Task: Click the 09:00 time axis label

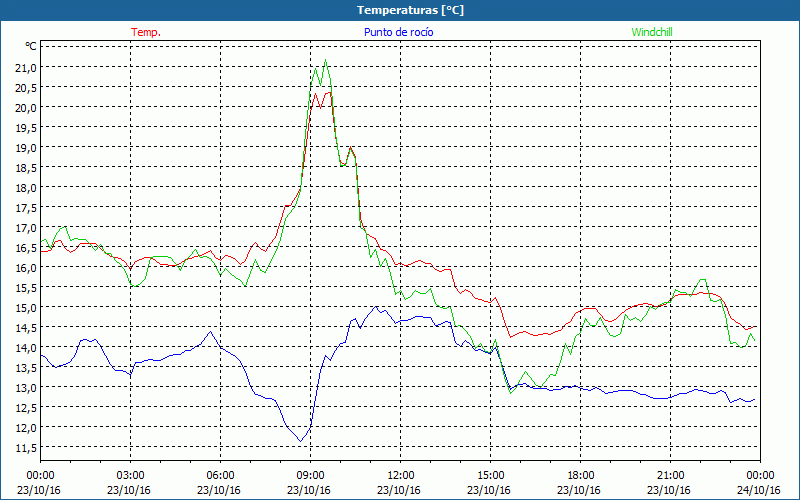Action: point(310,476)
